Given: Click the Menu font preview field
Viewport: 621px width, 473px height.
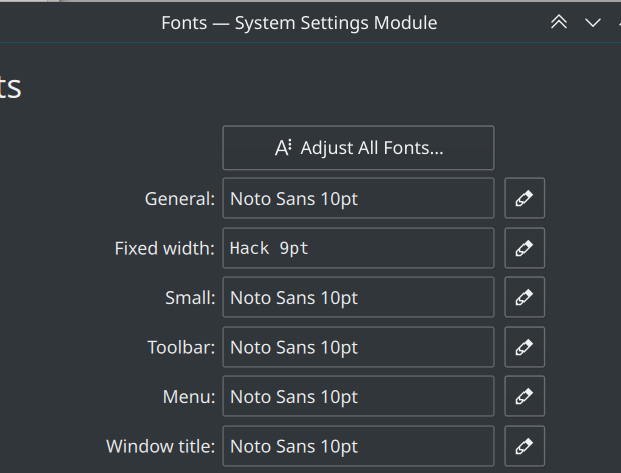Looking at the screenshot, I should point(358,396).
